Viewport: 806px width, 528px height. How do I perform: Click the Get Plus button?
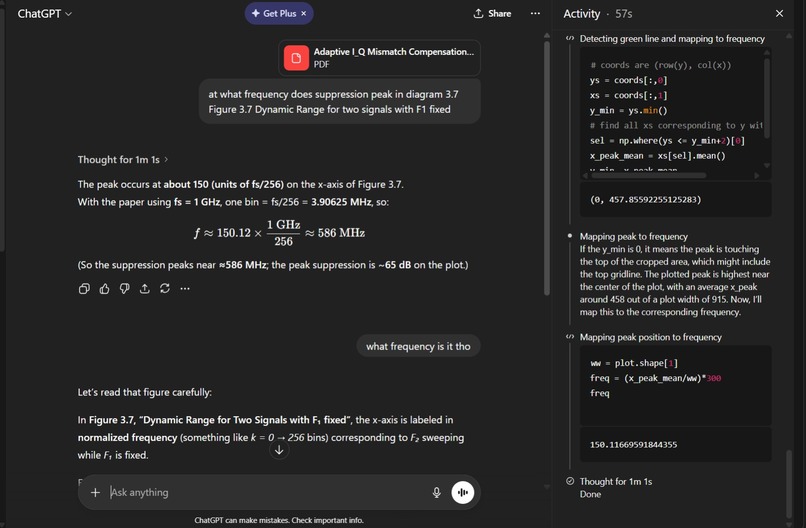pos(274,14)
